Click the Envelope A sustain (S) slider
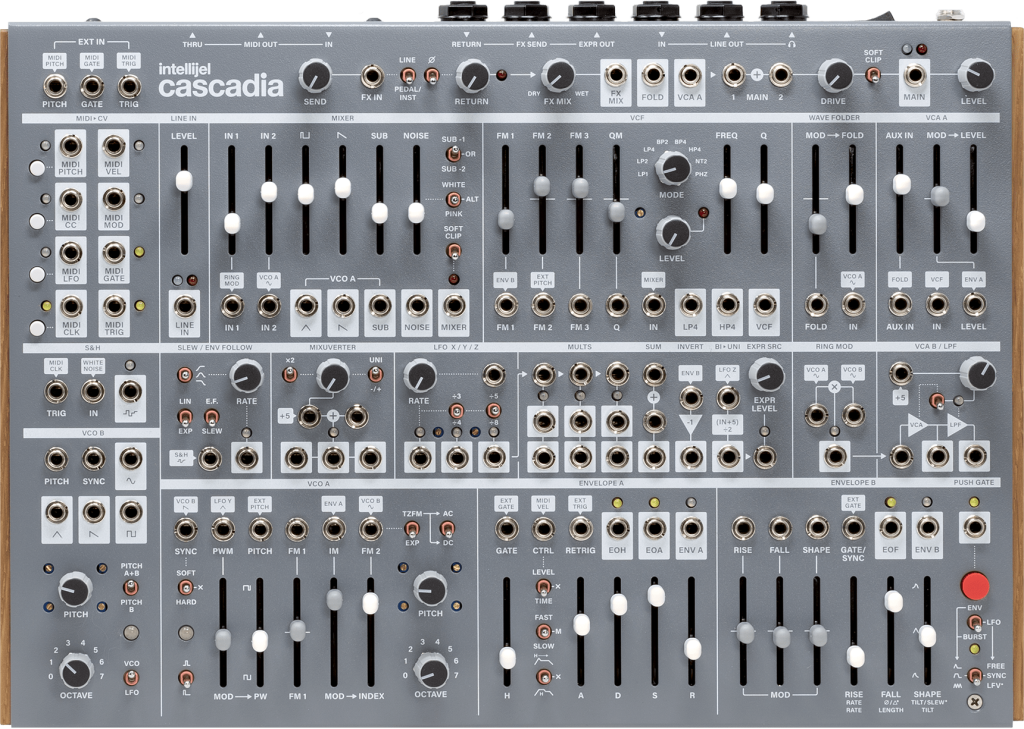 [x=656, y=596]
